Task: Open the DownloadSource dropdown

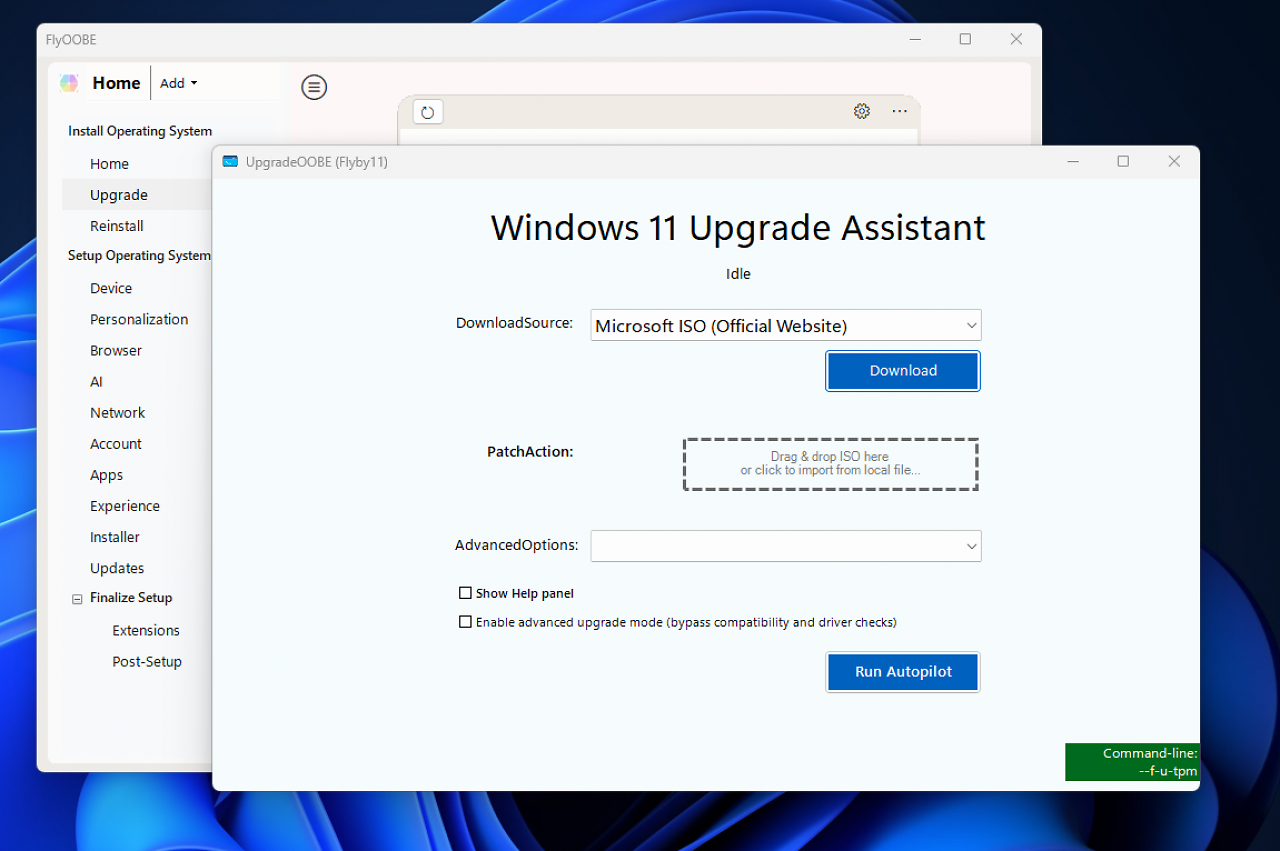Action: click(x=786, y=325)
